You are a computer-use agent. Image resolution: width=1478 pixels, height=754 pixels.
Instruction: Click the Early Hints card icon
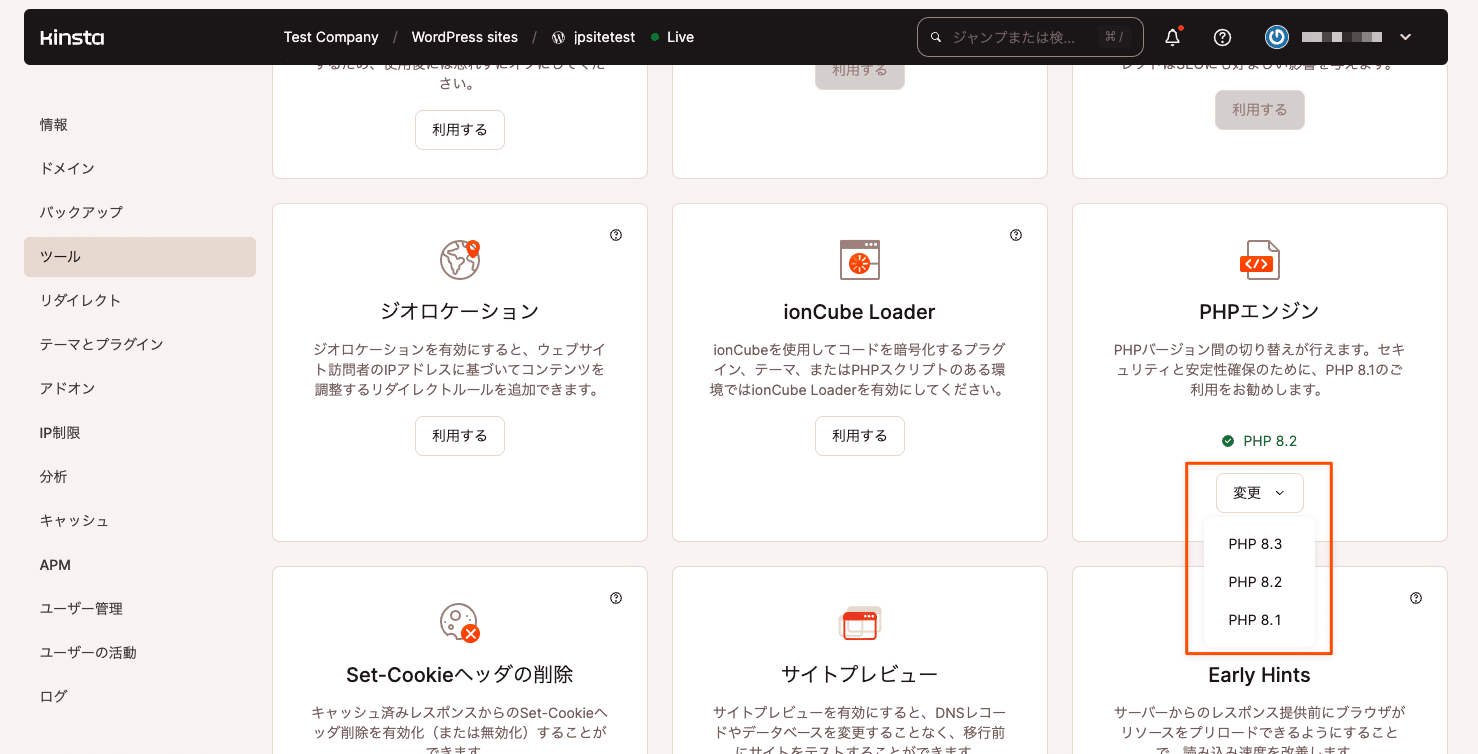[x=1259, y=622]
